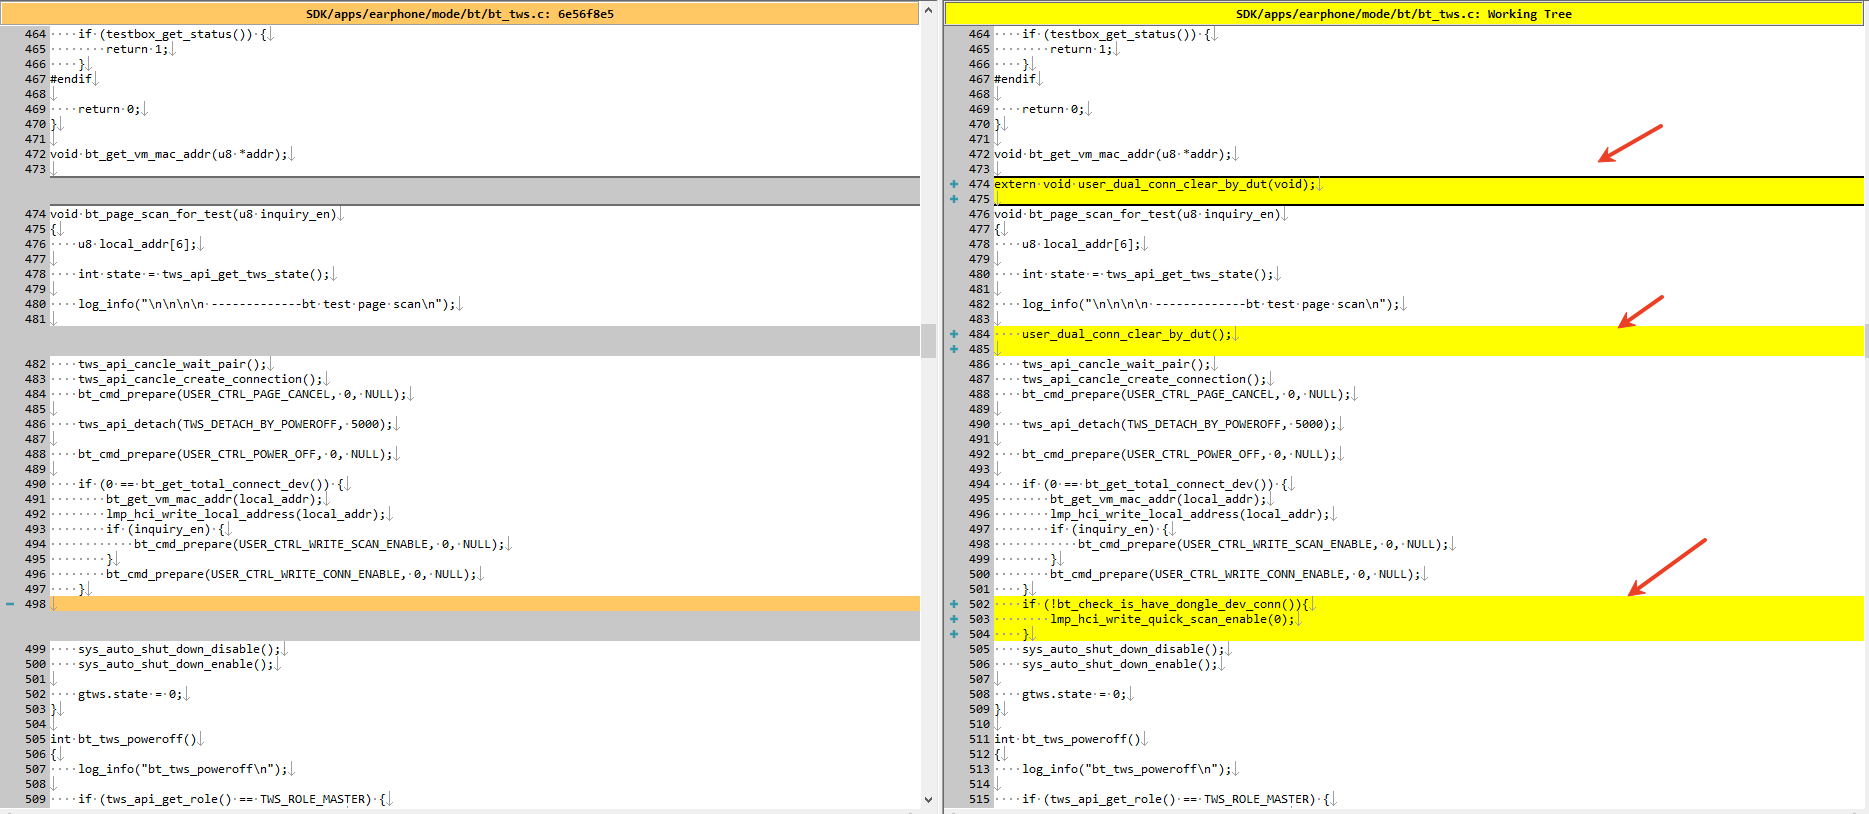The width and height of the screenshot is (1869, 814).
Task: Click the plus marker beside right-pane line 485
Action: pyautogui.click(x=954, y=349)
